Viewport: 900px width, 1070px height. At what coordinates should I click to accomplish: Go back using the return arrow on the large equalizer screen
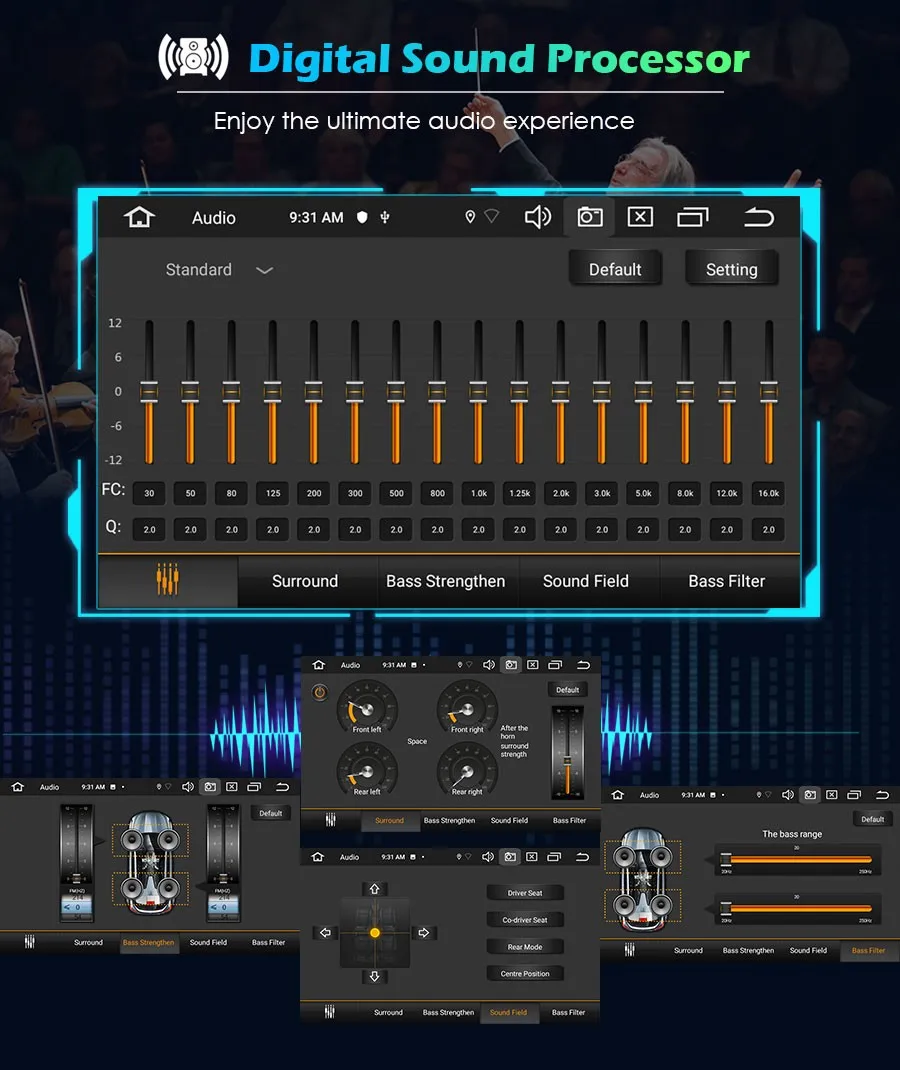tap(759, 217)
